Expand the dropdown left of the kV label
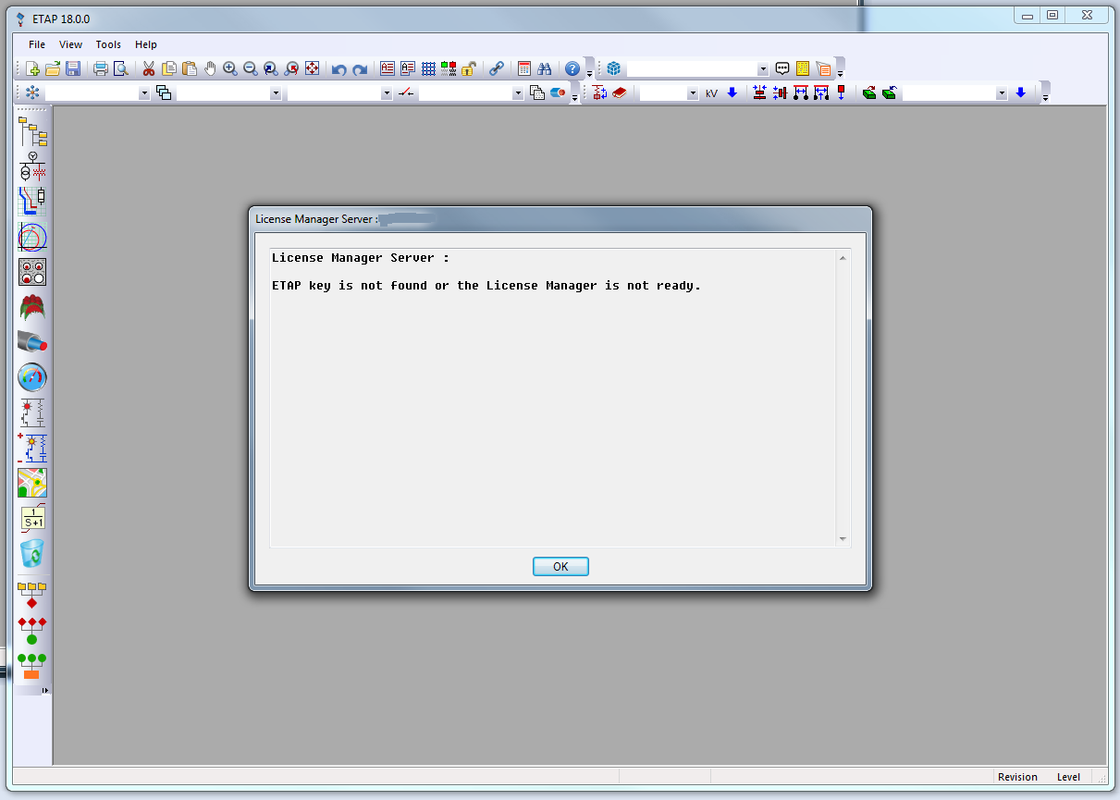The width and height of the screenshot is (1120, 800). coord(692,93)
